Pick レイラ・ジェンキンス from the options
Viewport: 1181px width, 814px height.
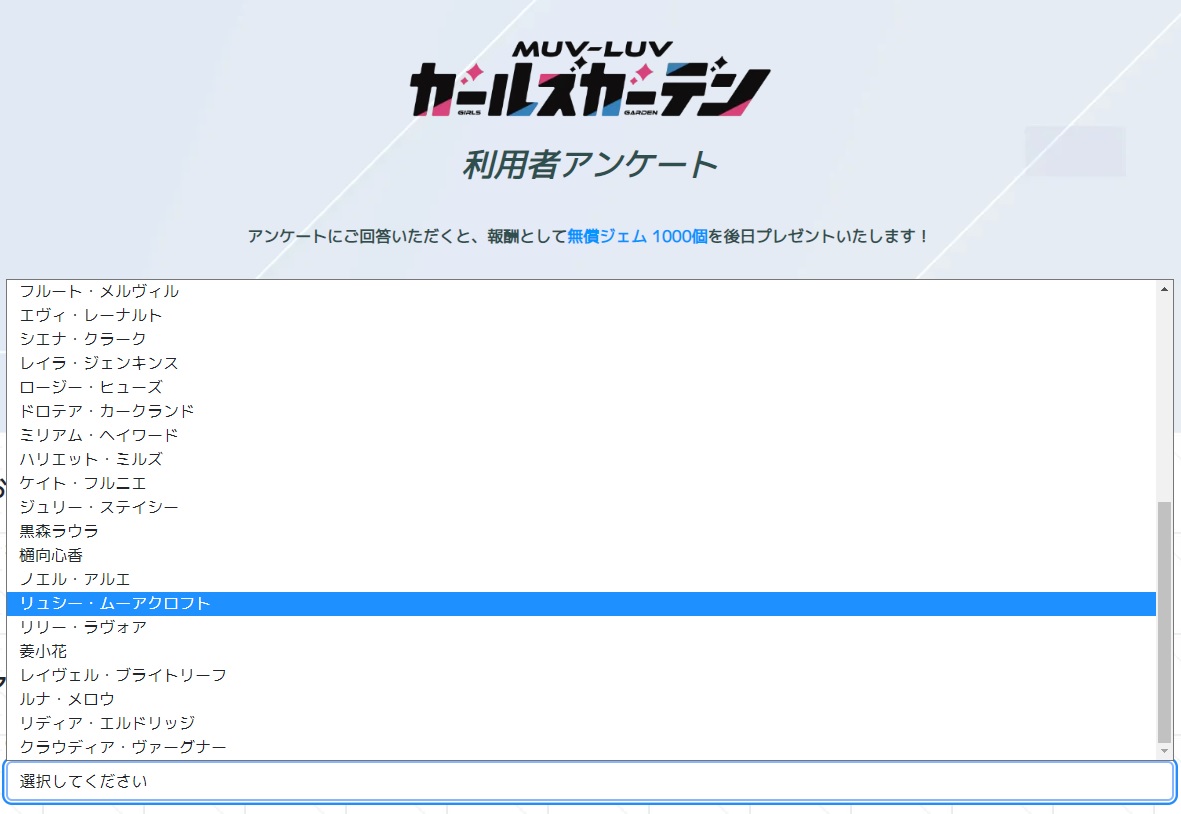tap(99, 363)
